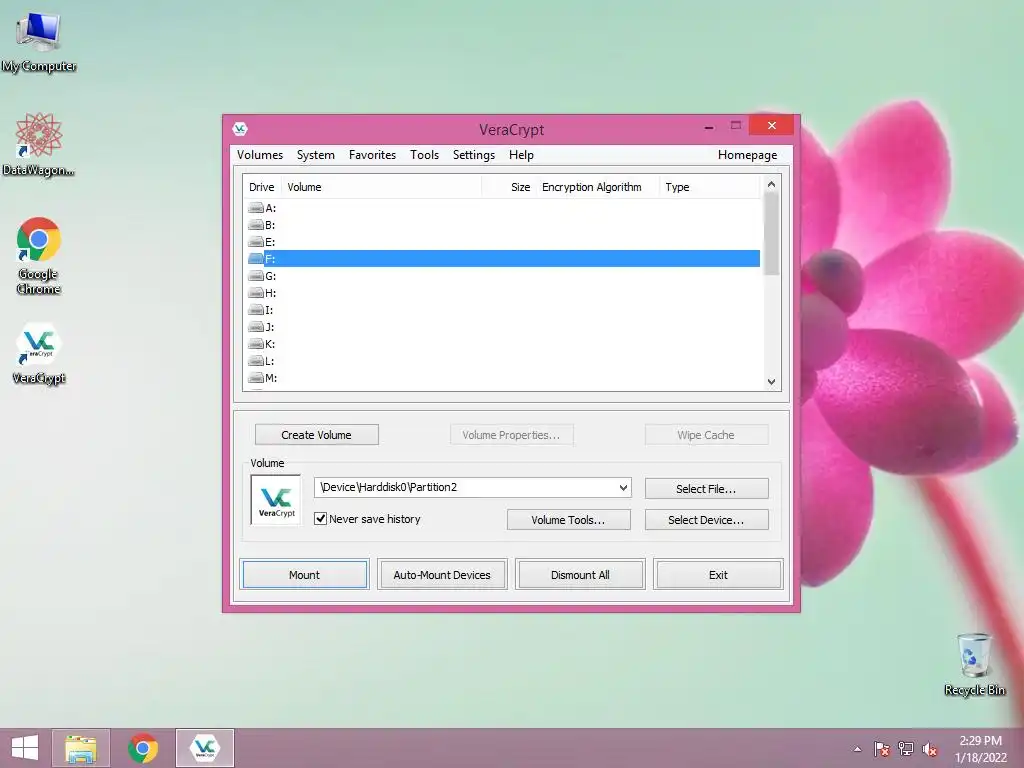Click the Size column header
1024x768 pixels.
[509, 187]
